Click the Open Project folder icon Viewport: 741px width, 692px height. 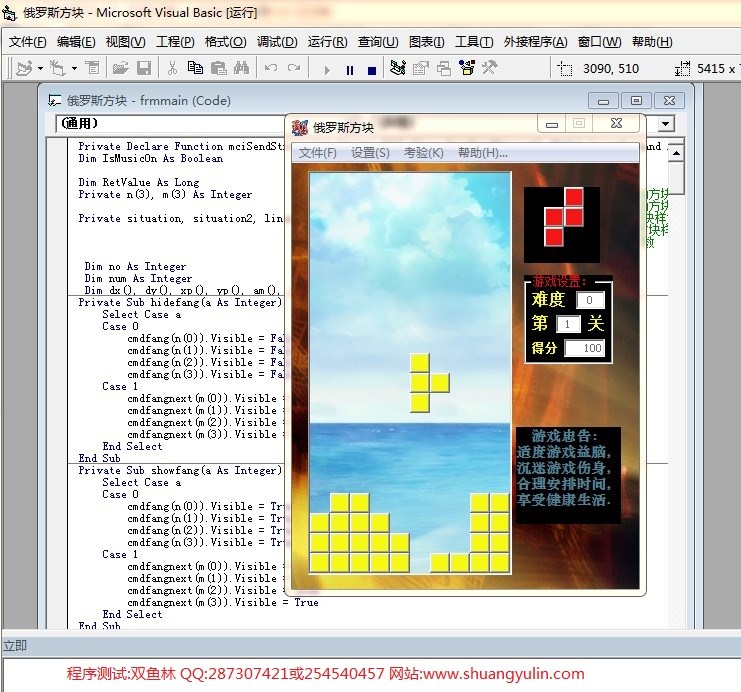pos(121,69)
